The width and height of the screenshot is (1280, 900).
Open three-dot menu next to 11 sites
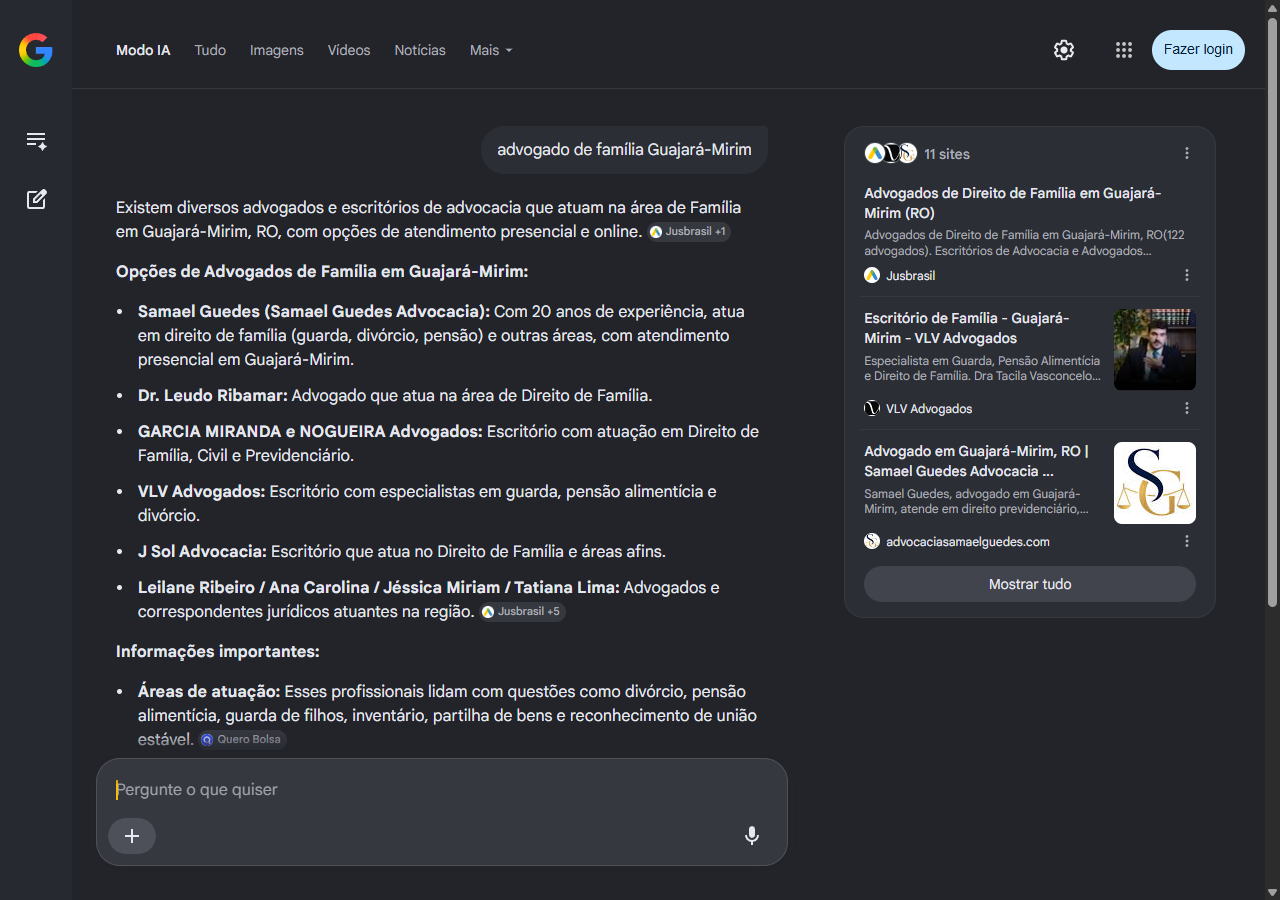(x=1187, y=153)
